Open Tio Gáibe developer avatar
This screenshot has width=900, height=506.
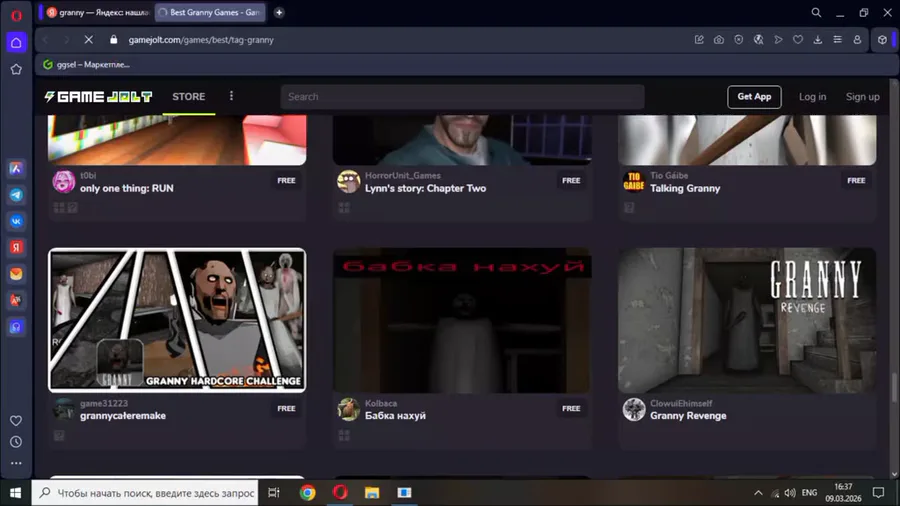[x=634, y=181]
